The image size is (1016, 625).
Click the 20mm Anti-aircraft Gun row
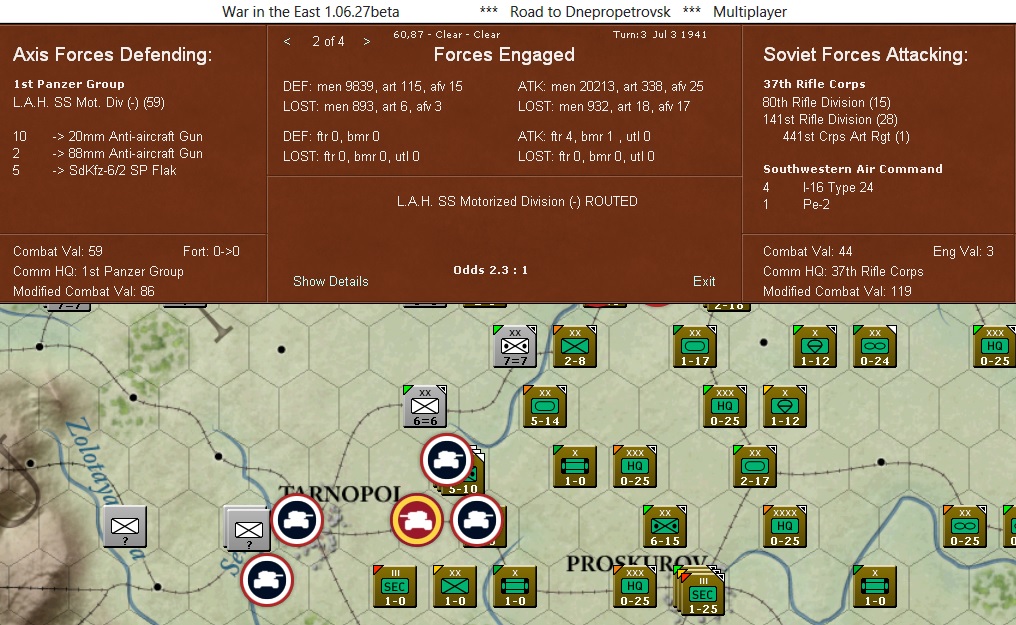click(108, 137)
